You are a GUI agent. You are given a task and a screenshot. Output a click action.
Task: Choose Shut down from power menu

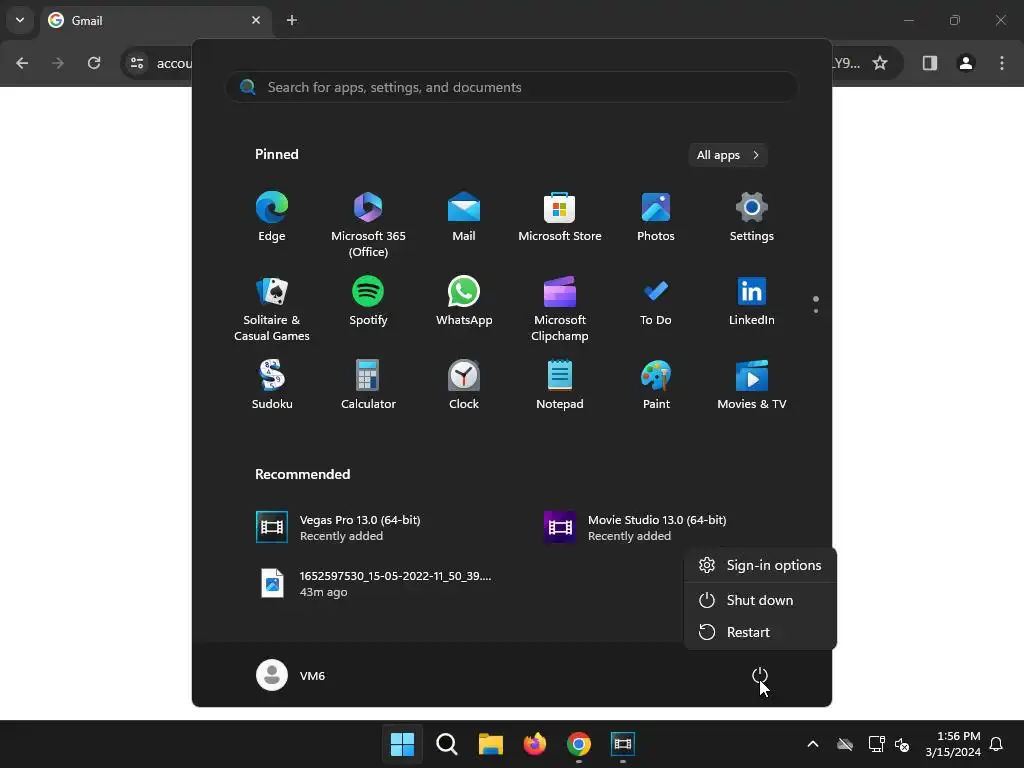pos(760,600)
